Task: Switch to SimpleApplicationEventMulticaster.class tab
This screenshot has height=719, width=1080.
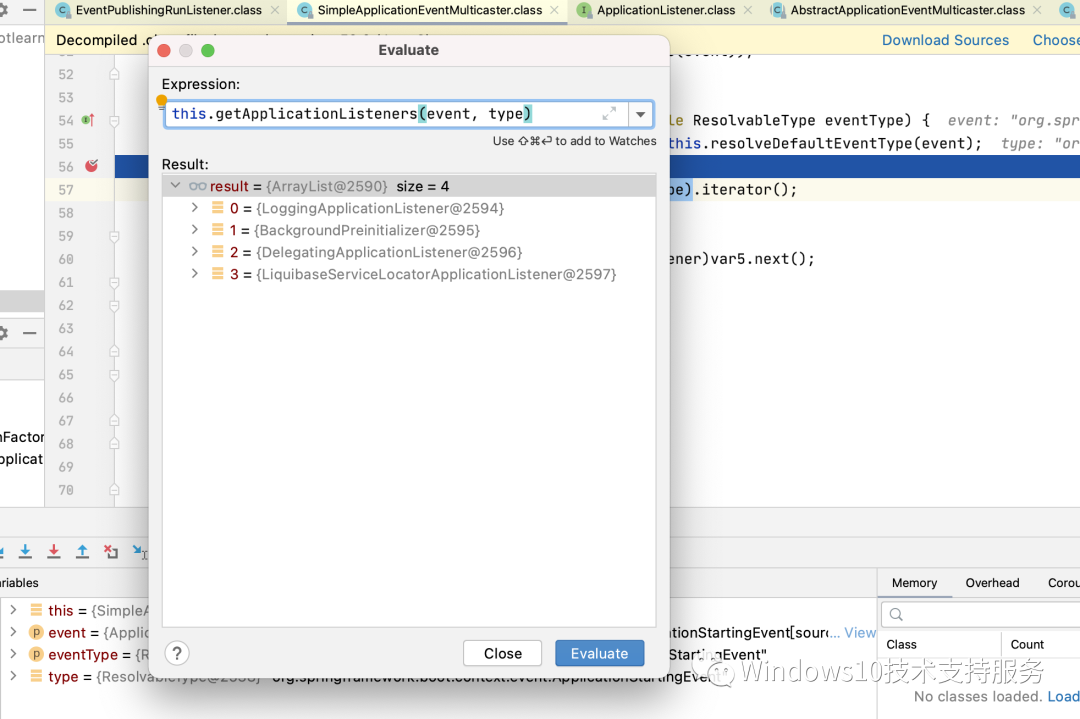Action: 429,10
